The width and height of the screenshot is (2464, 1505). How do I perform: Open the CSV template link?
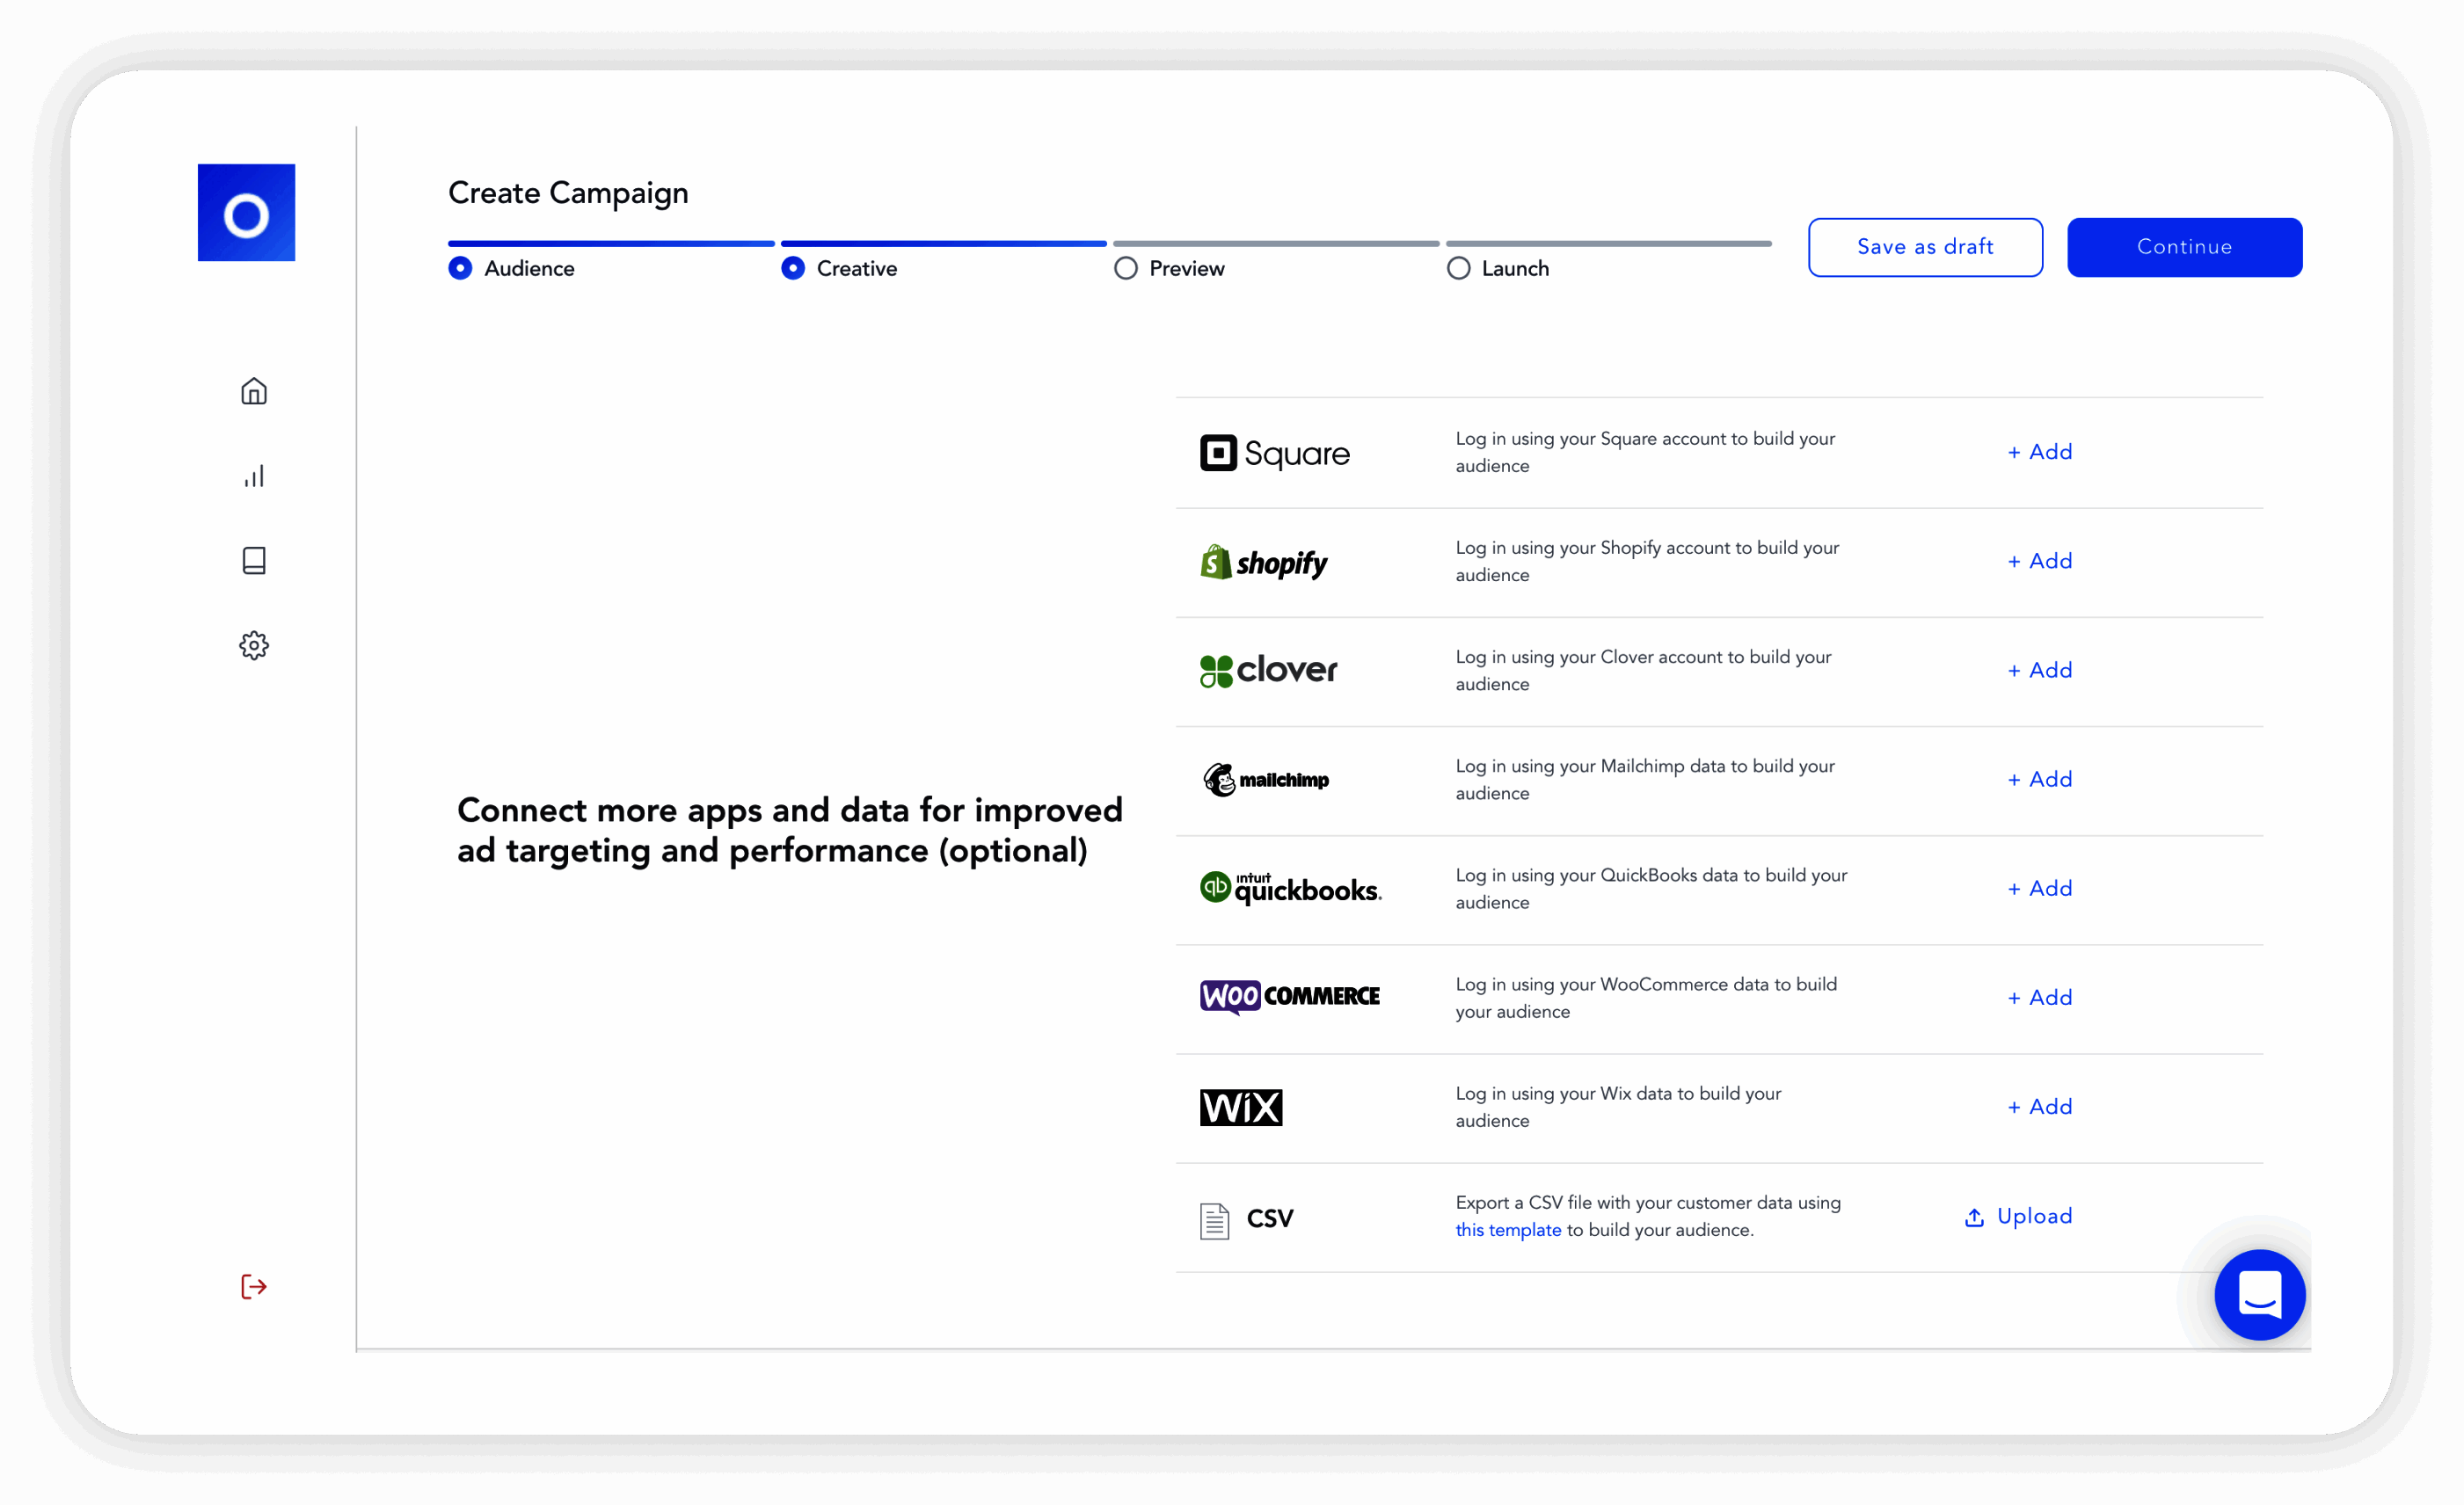point(1507,1230)
